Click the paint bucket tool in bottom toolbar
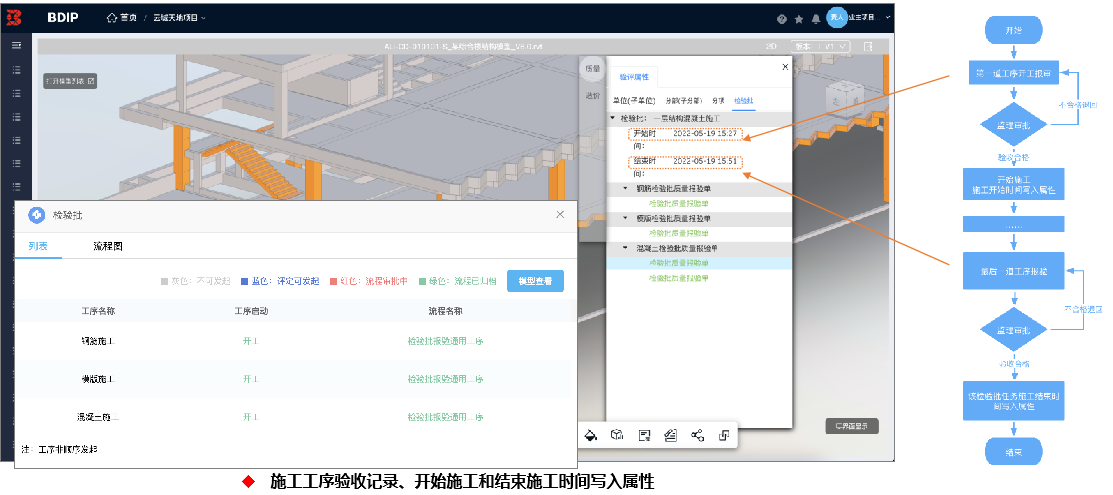Viewport: 1113px width, 495px height. coord(591,435)
